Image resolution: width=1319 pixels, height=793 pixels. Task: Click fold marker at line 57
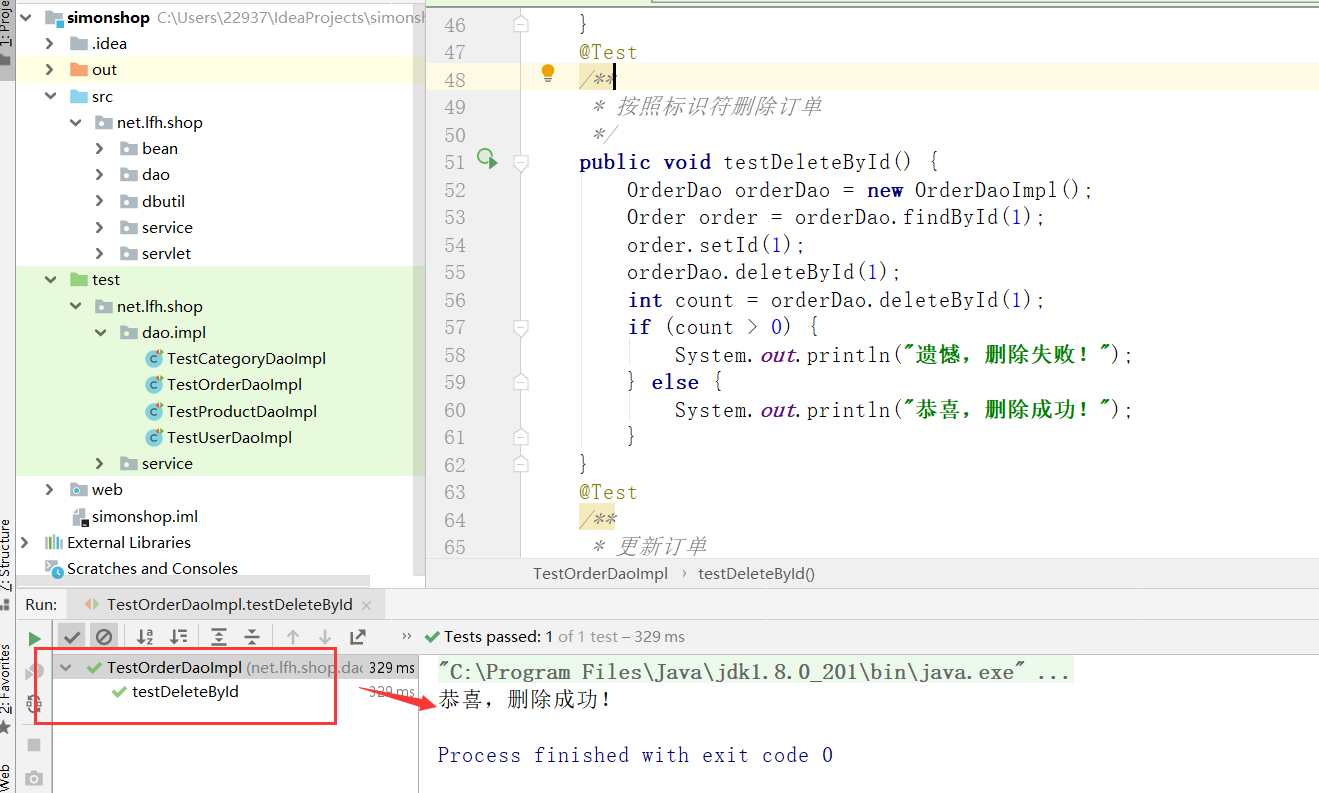tap(520, 327)
